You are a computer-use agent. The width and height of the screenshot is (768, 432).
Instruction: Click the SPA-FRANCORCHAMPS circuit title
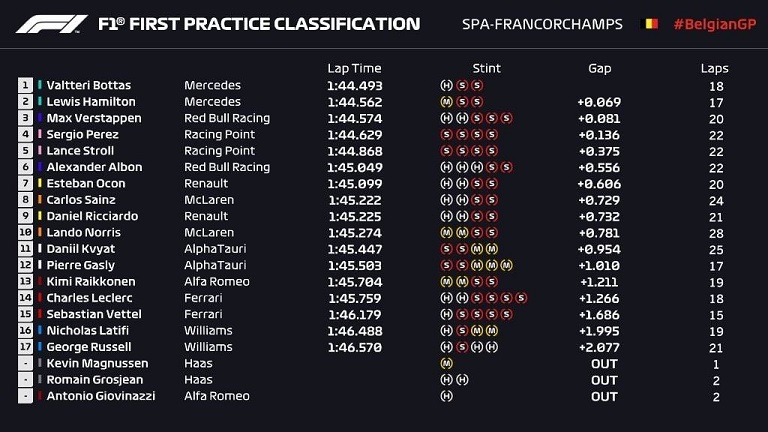tap(542, 24)
